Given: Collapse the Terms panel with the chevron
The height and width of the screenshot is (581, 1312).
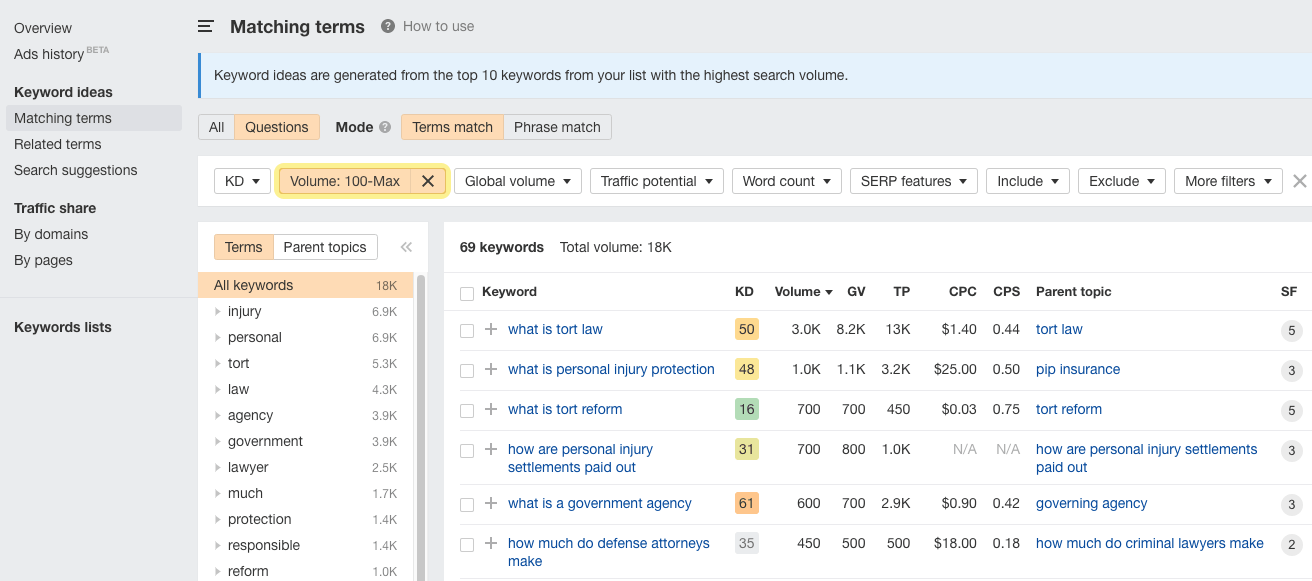Looking at the screenshot, I should pyautogui.click(x=406, y=247).
